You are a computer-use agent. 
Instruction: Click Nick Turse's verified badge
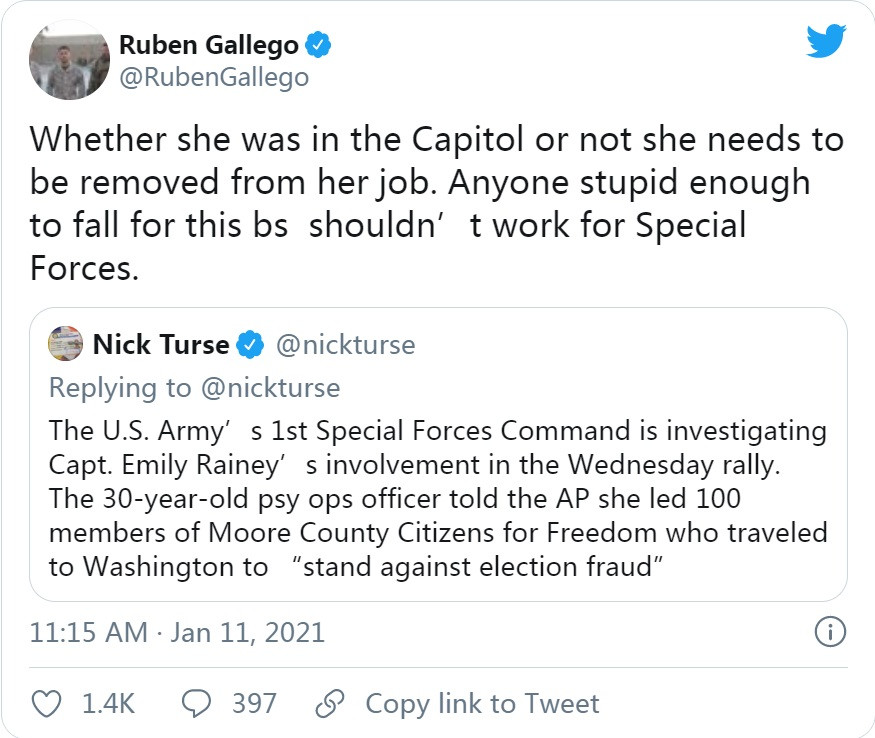coord(250,346)
